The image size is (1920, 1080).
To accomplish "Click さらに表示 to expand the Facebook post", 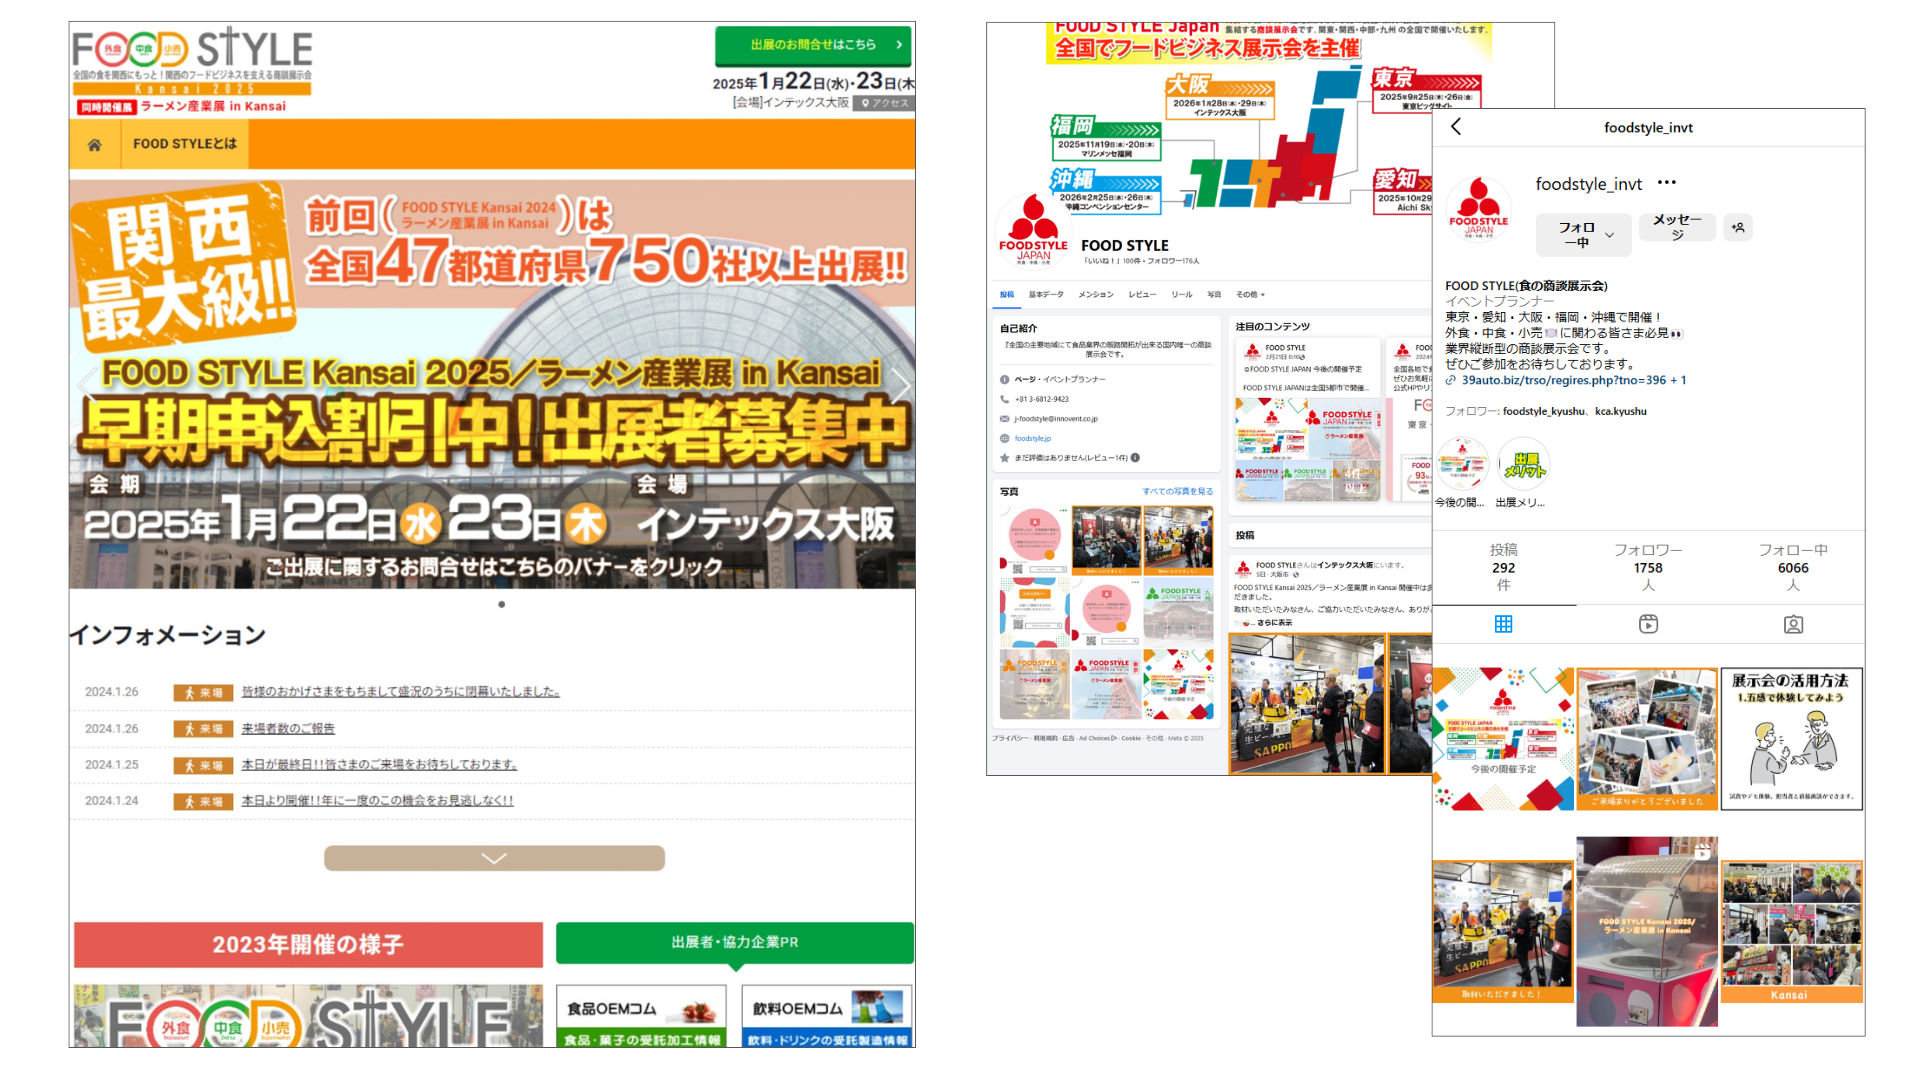I will coord(1274,623).
